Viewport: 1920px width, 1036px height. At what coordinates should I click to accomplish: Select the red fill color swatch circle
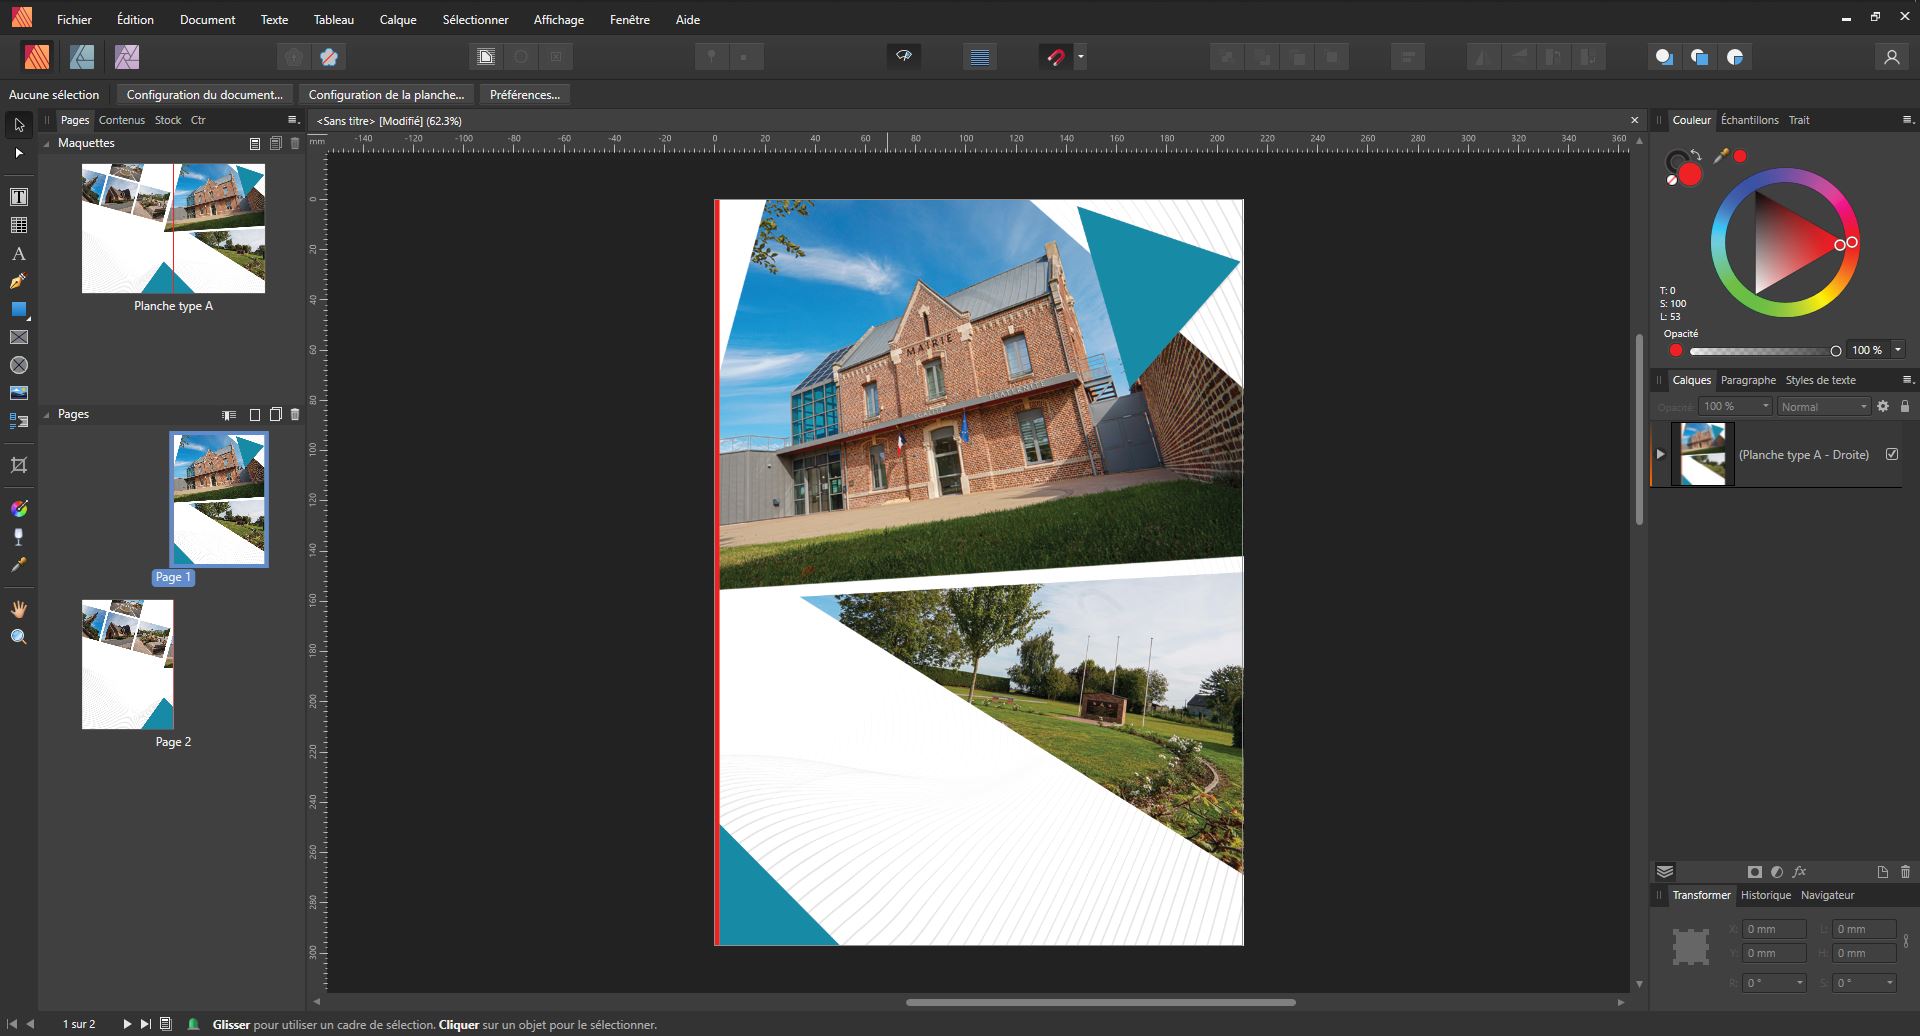pos(1690,175)
